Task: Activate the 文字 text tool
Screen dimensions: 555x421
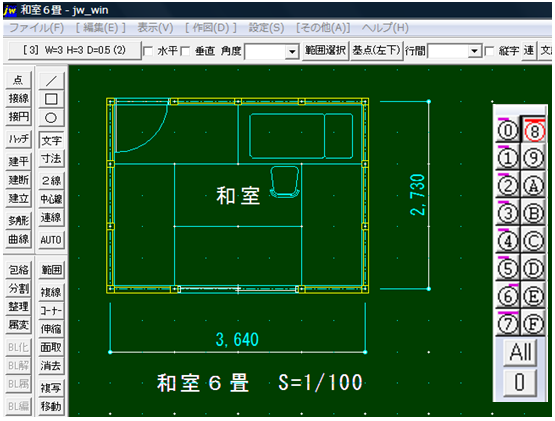Action: click(x=51, y=141)
